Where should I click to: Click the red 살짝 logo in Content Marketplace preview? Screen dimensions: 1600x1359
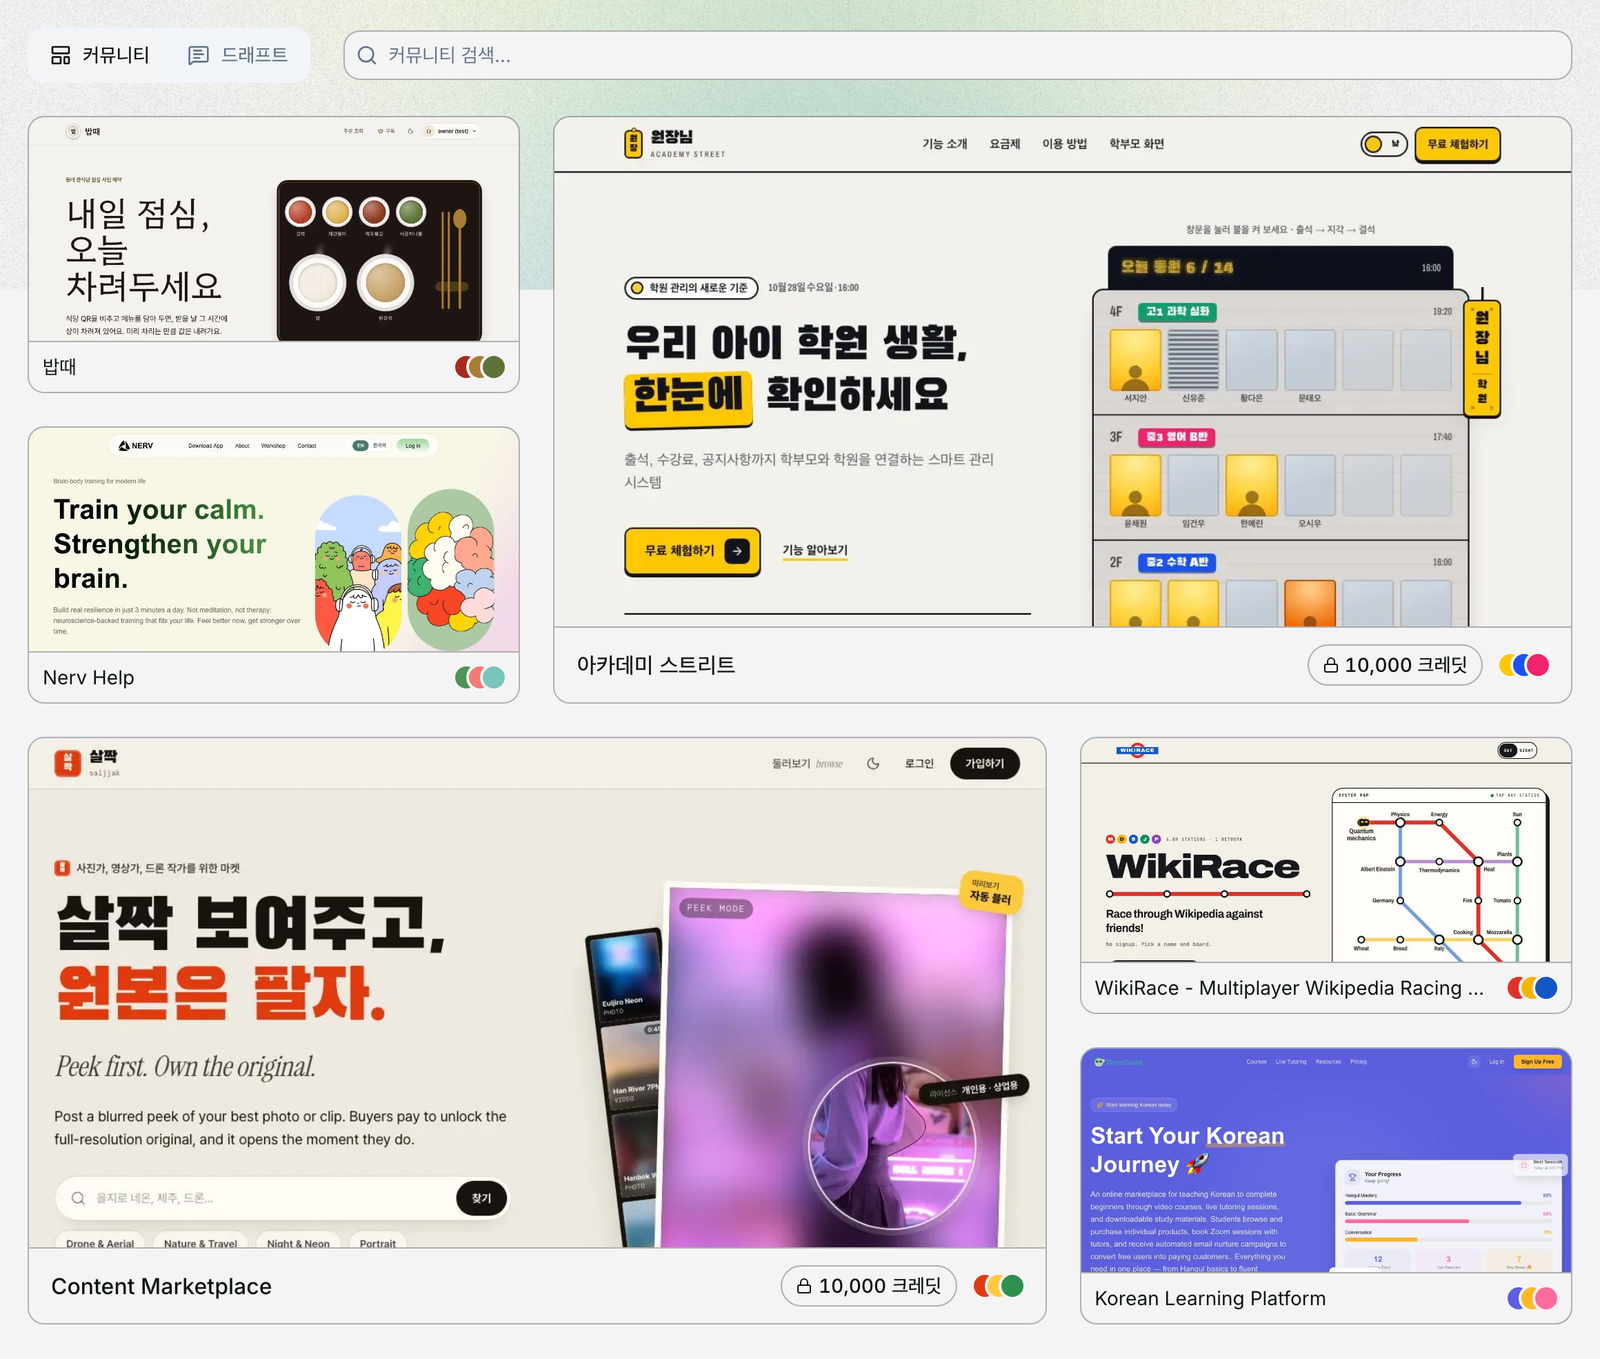(67, 763)
